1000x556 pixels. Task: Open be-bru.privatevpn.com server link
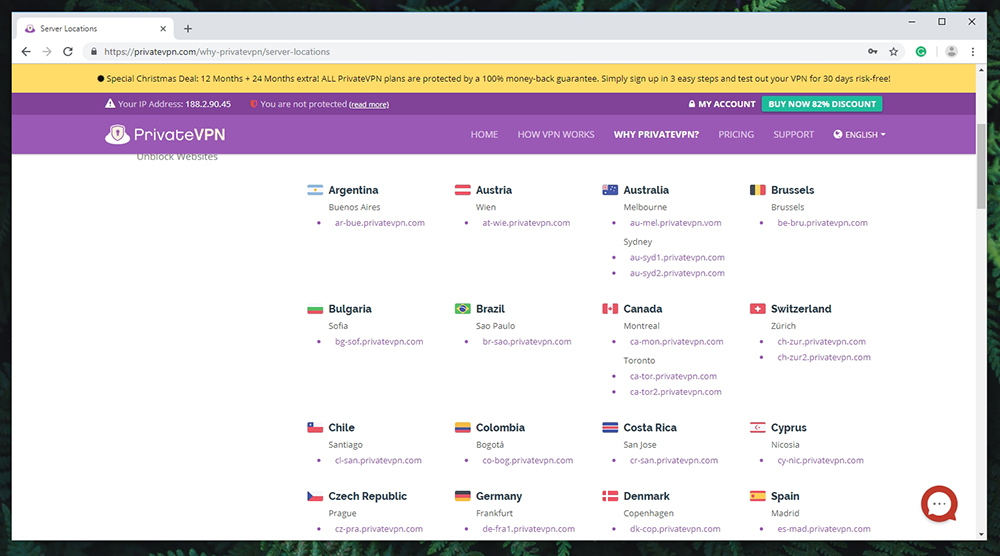click(822, 223)
